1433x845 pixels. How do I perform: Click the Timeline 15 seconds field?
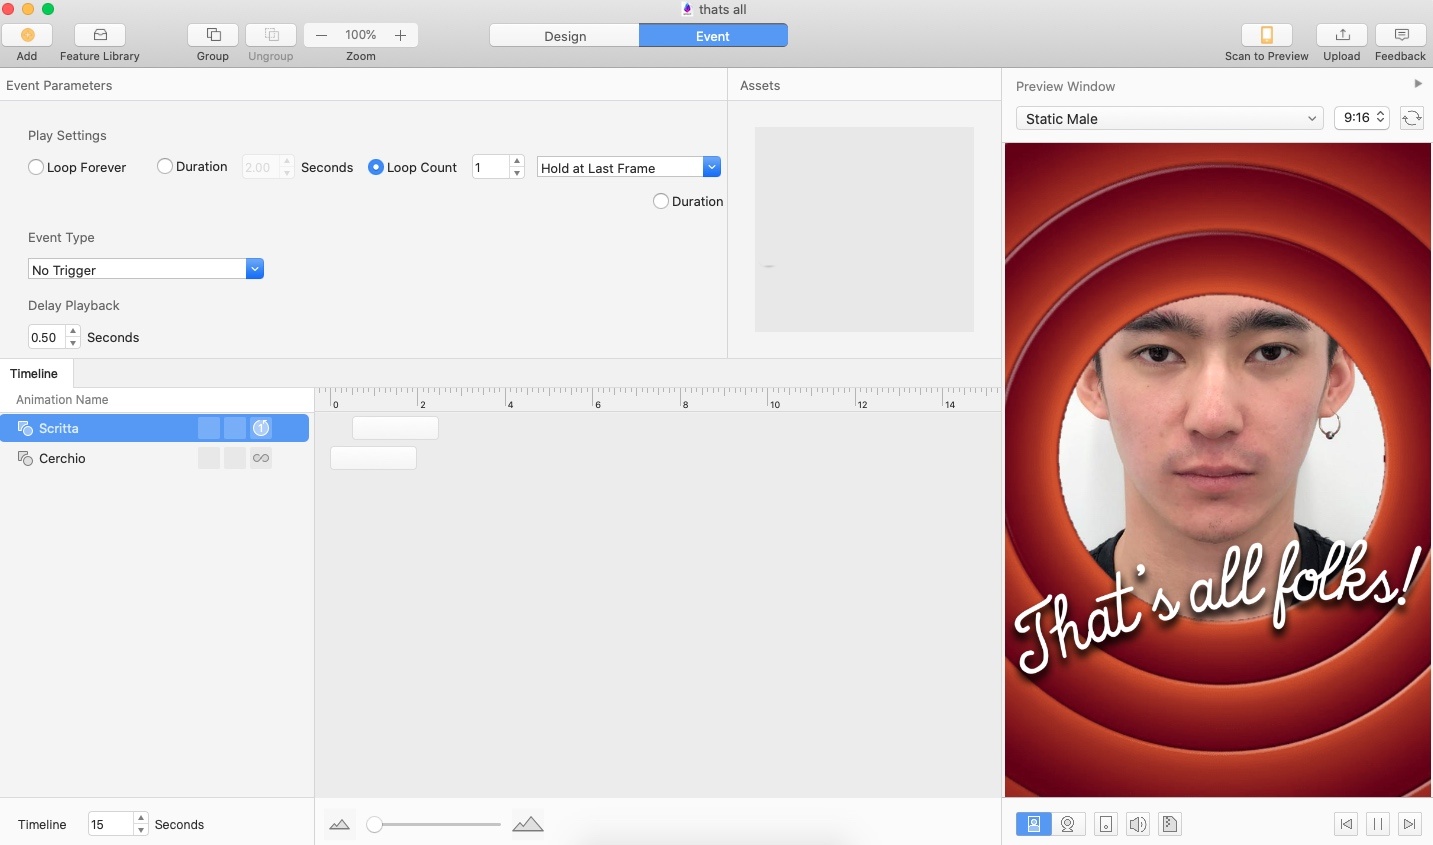[x=110, y=824]
